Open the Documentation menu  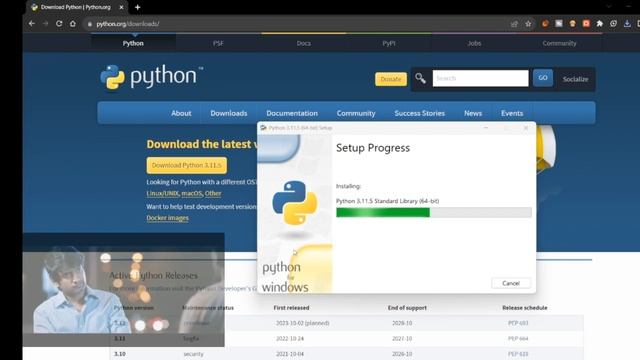[x=292, y=113]
